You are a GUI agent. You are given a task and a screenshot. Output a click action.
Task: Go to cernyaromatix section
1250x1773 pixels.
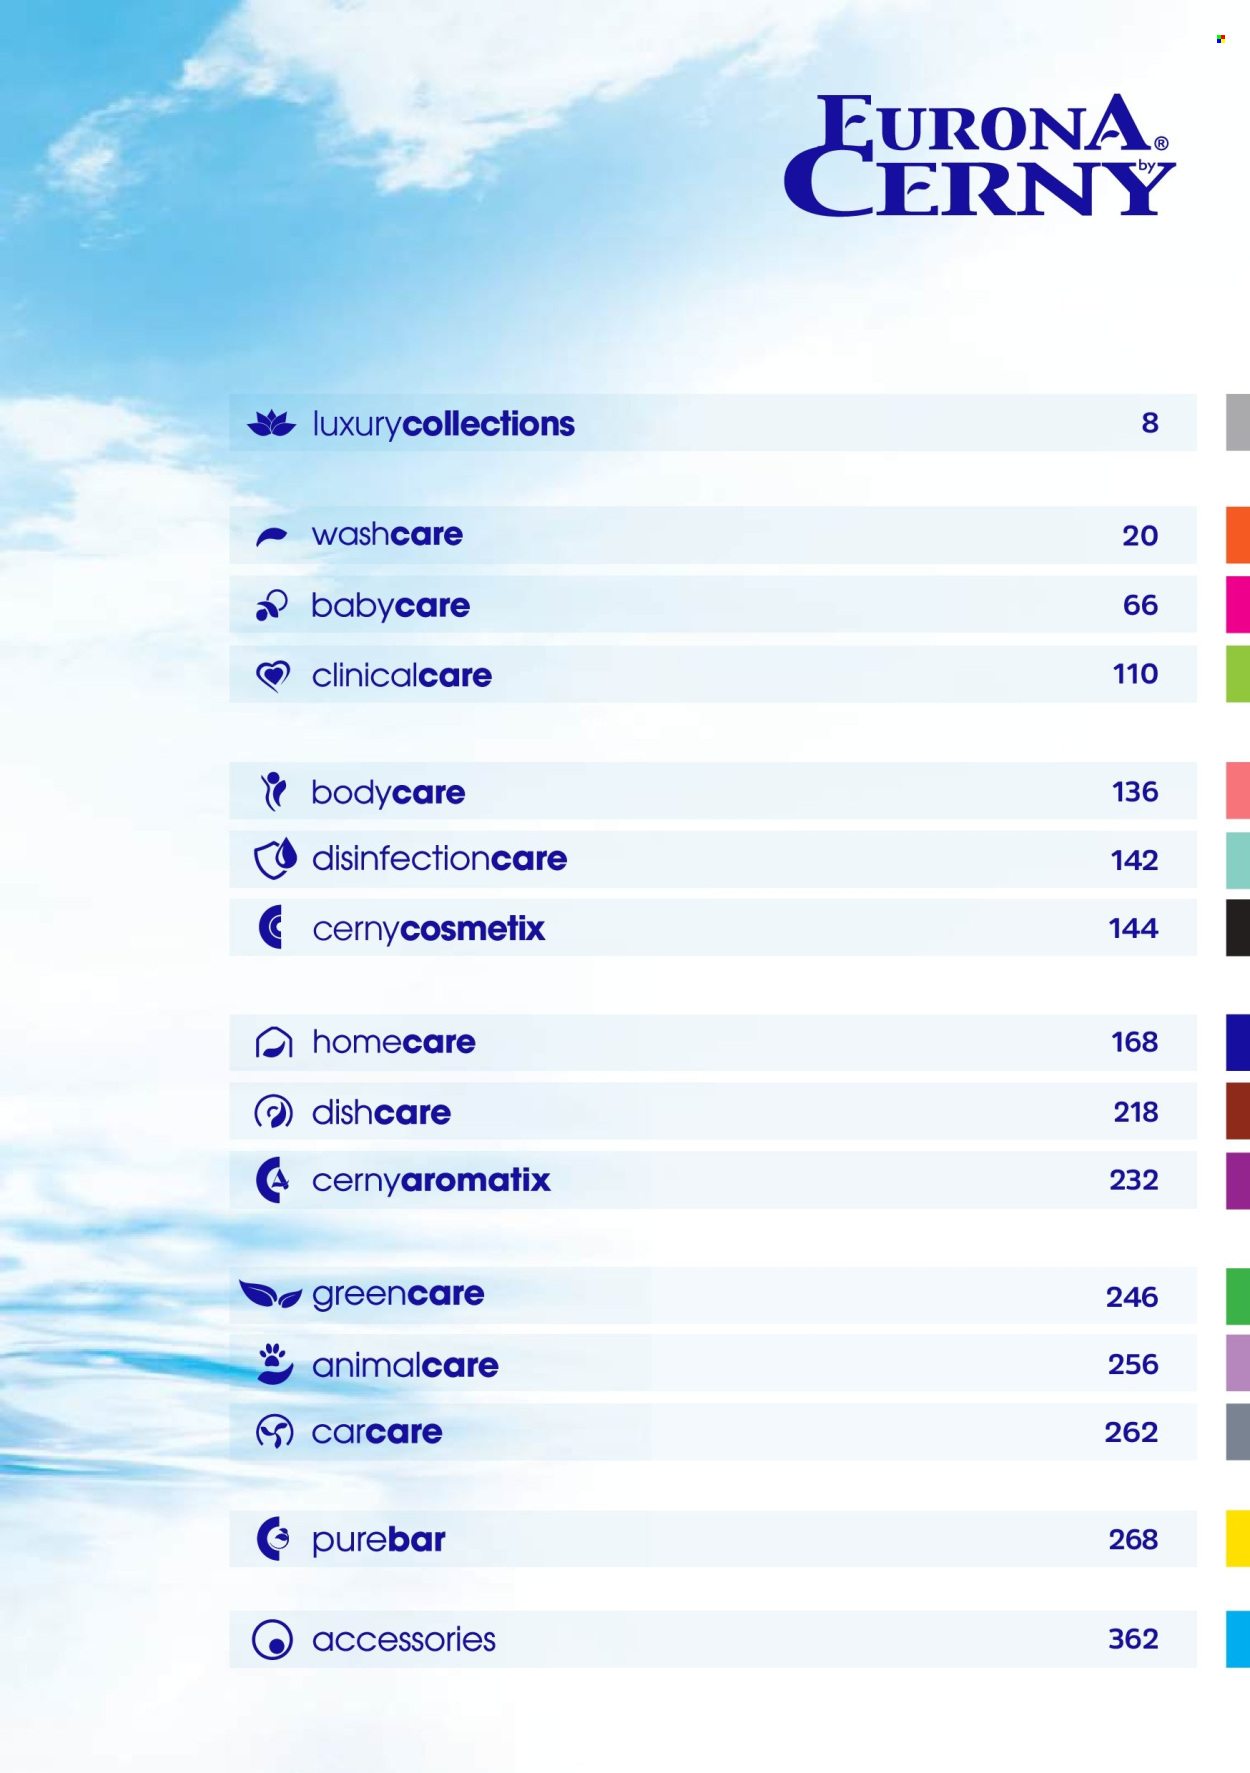713,1180
